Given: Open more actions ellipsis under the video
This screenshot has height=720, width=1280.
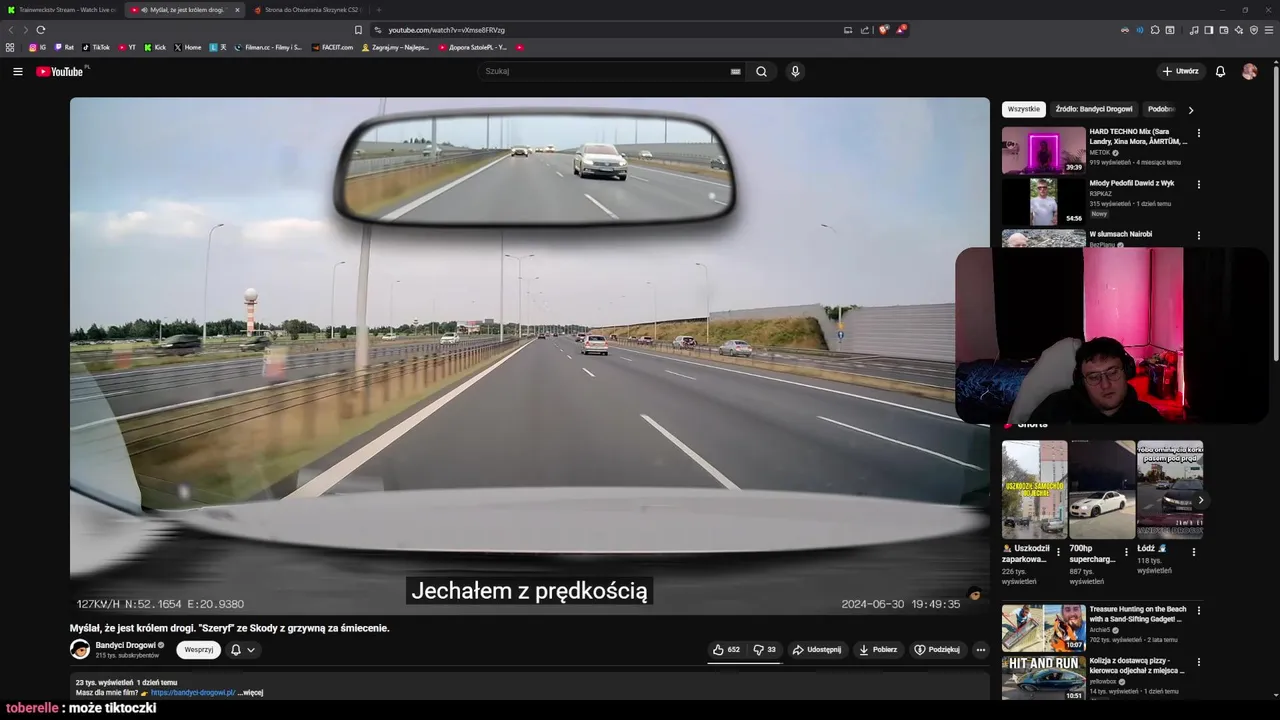Looking at the screenshot, I should (x=980, y=650).
